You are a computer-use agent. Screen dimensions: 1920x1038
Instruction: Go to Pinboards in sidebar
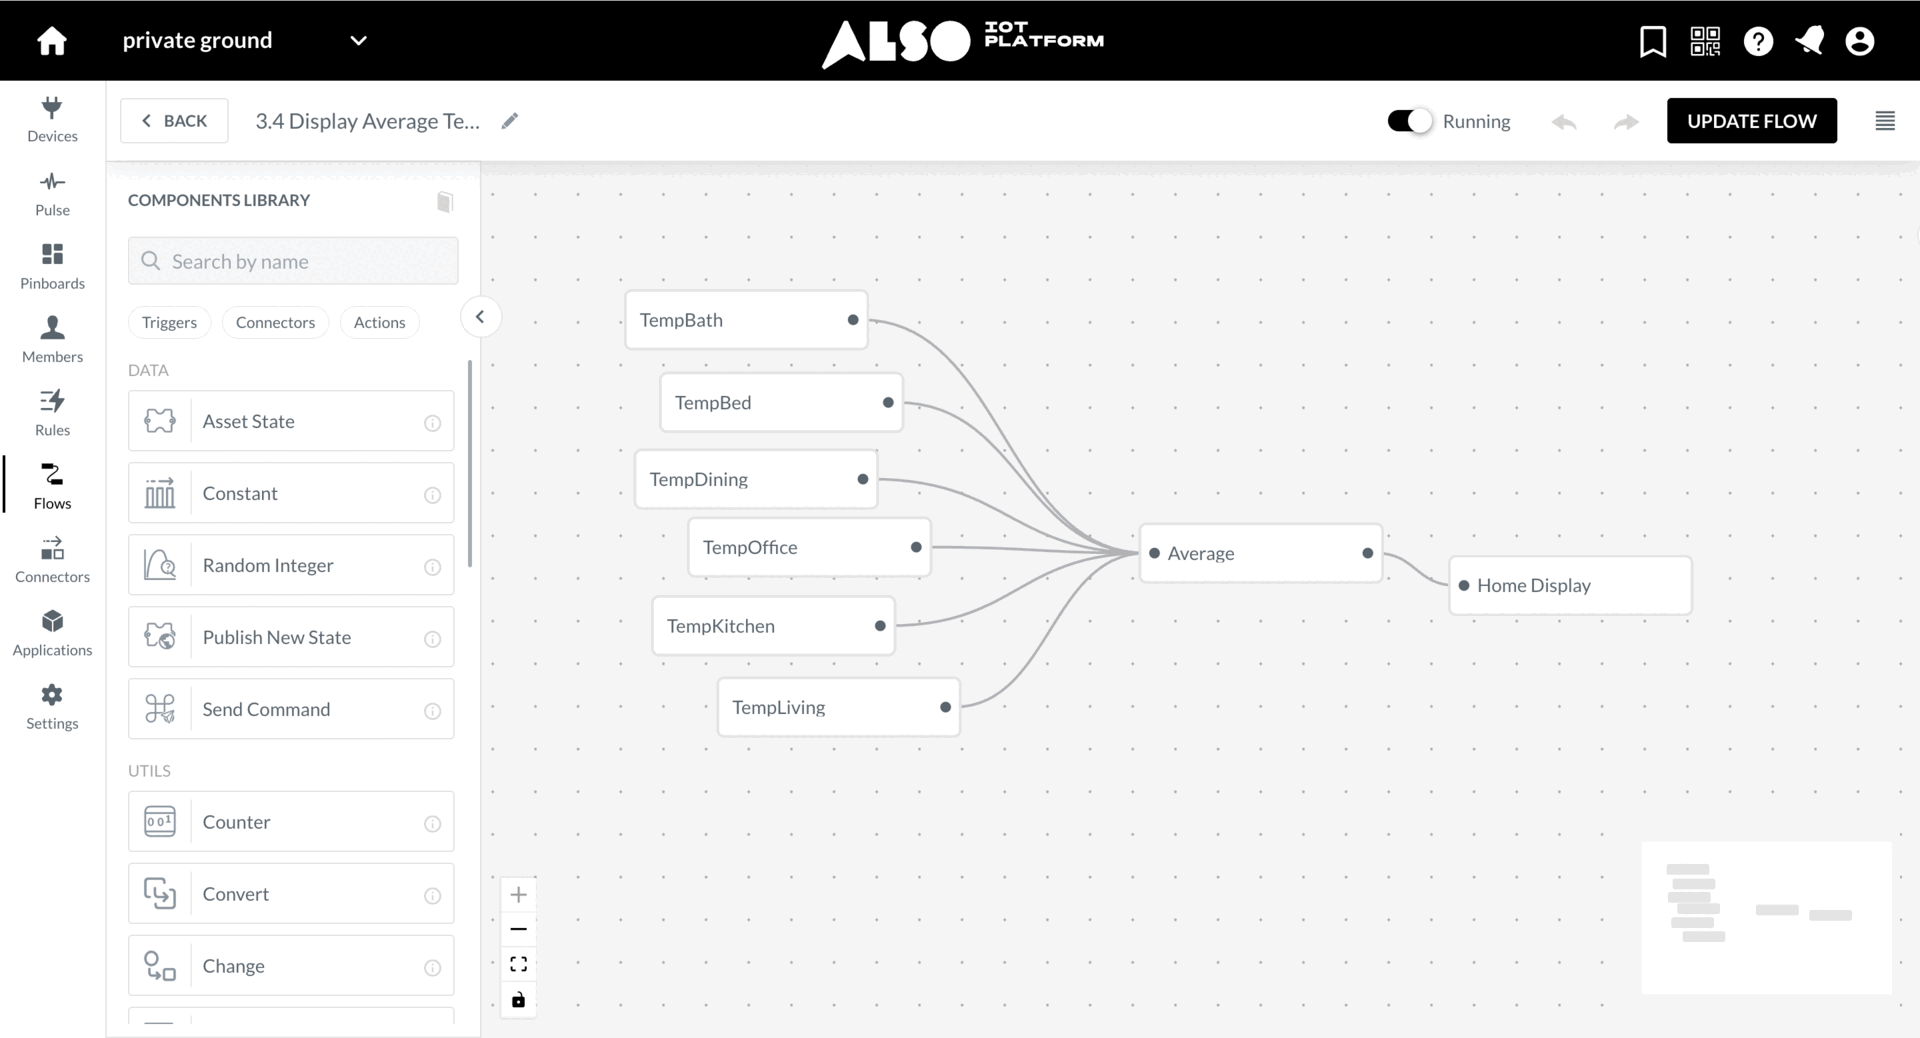click(52, 266)
